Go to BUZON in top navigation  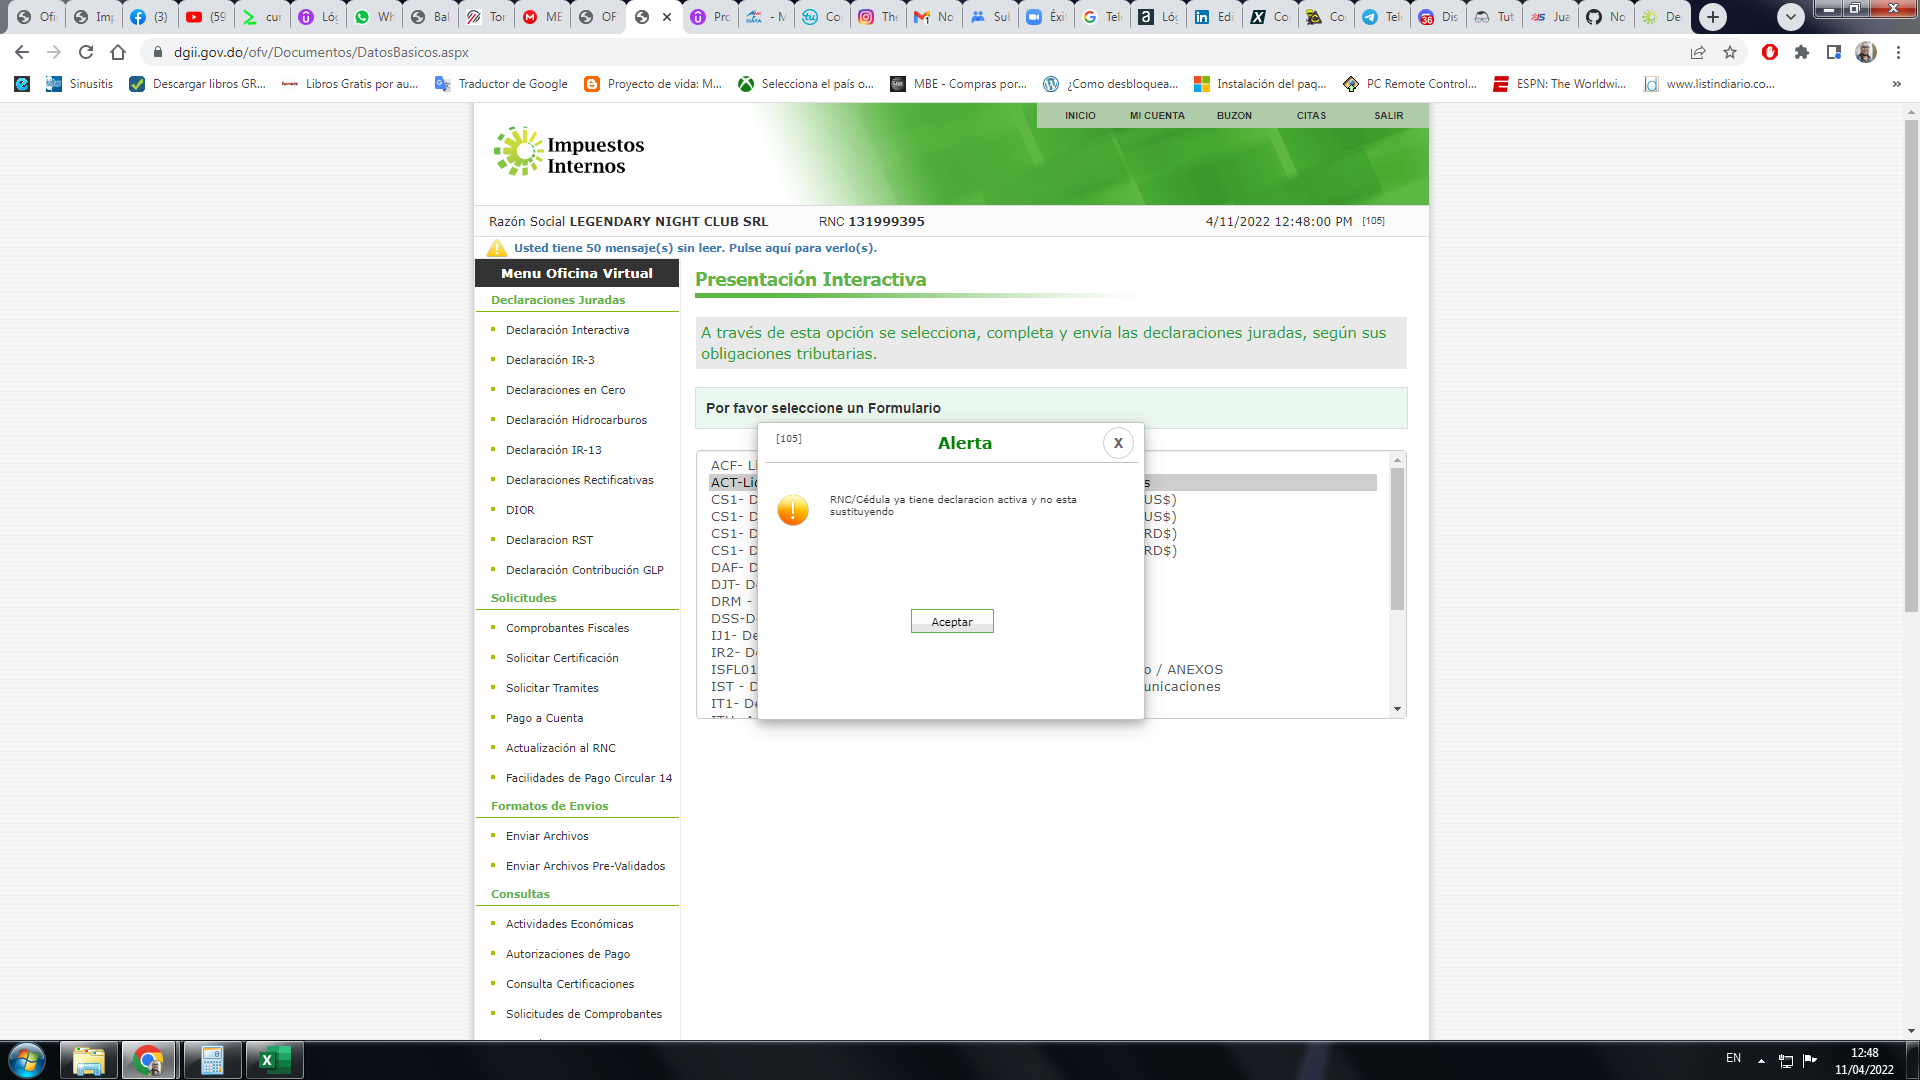[x=1234, y=116]
